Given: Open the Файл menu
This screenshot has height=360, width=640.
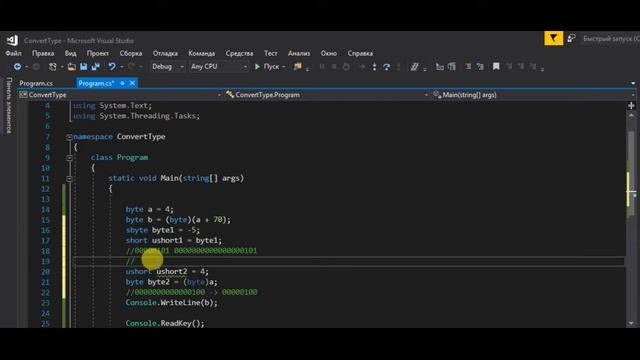Looking at the screenshot, I should click(x=13, y=53).
